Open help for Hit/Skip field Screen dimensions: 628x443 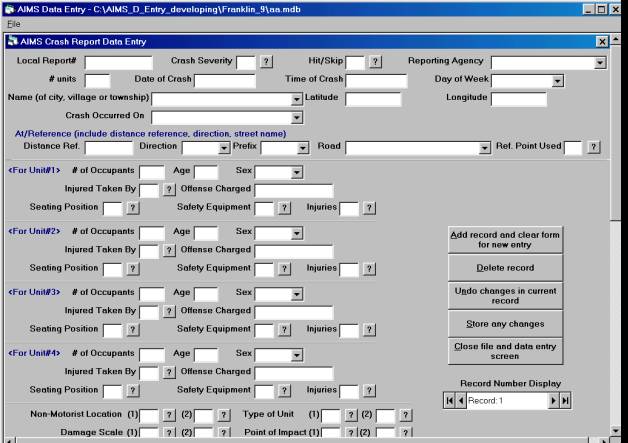[375, 61]
